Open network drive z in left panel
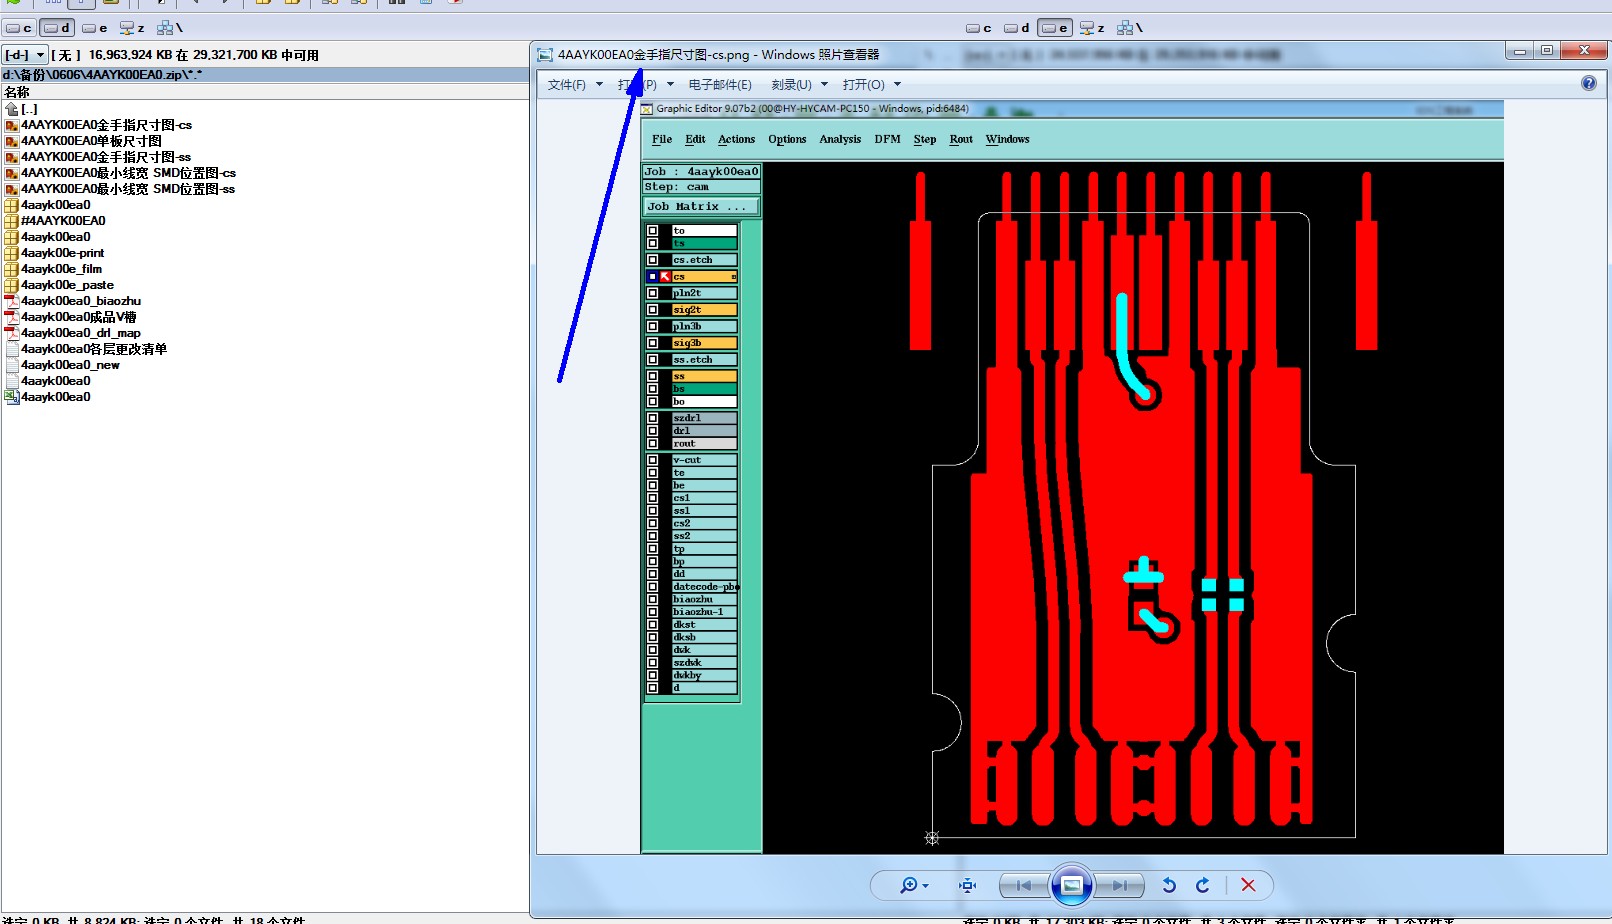The height and width of the screenshot is (924, 1612). click(132, 28)
